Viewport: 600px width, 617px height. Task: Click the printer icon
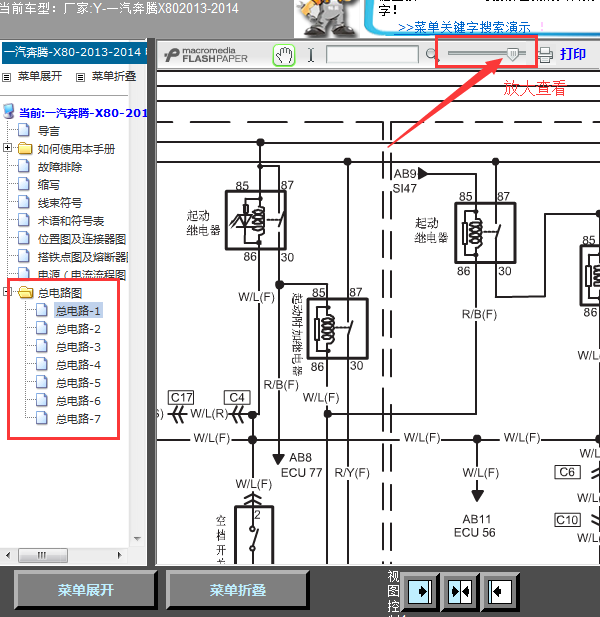[545, 55]
